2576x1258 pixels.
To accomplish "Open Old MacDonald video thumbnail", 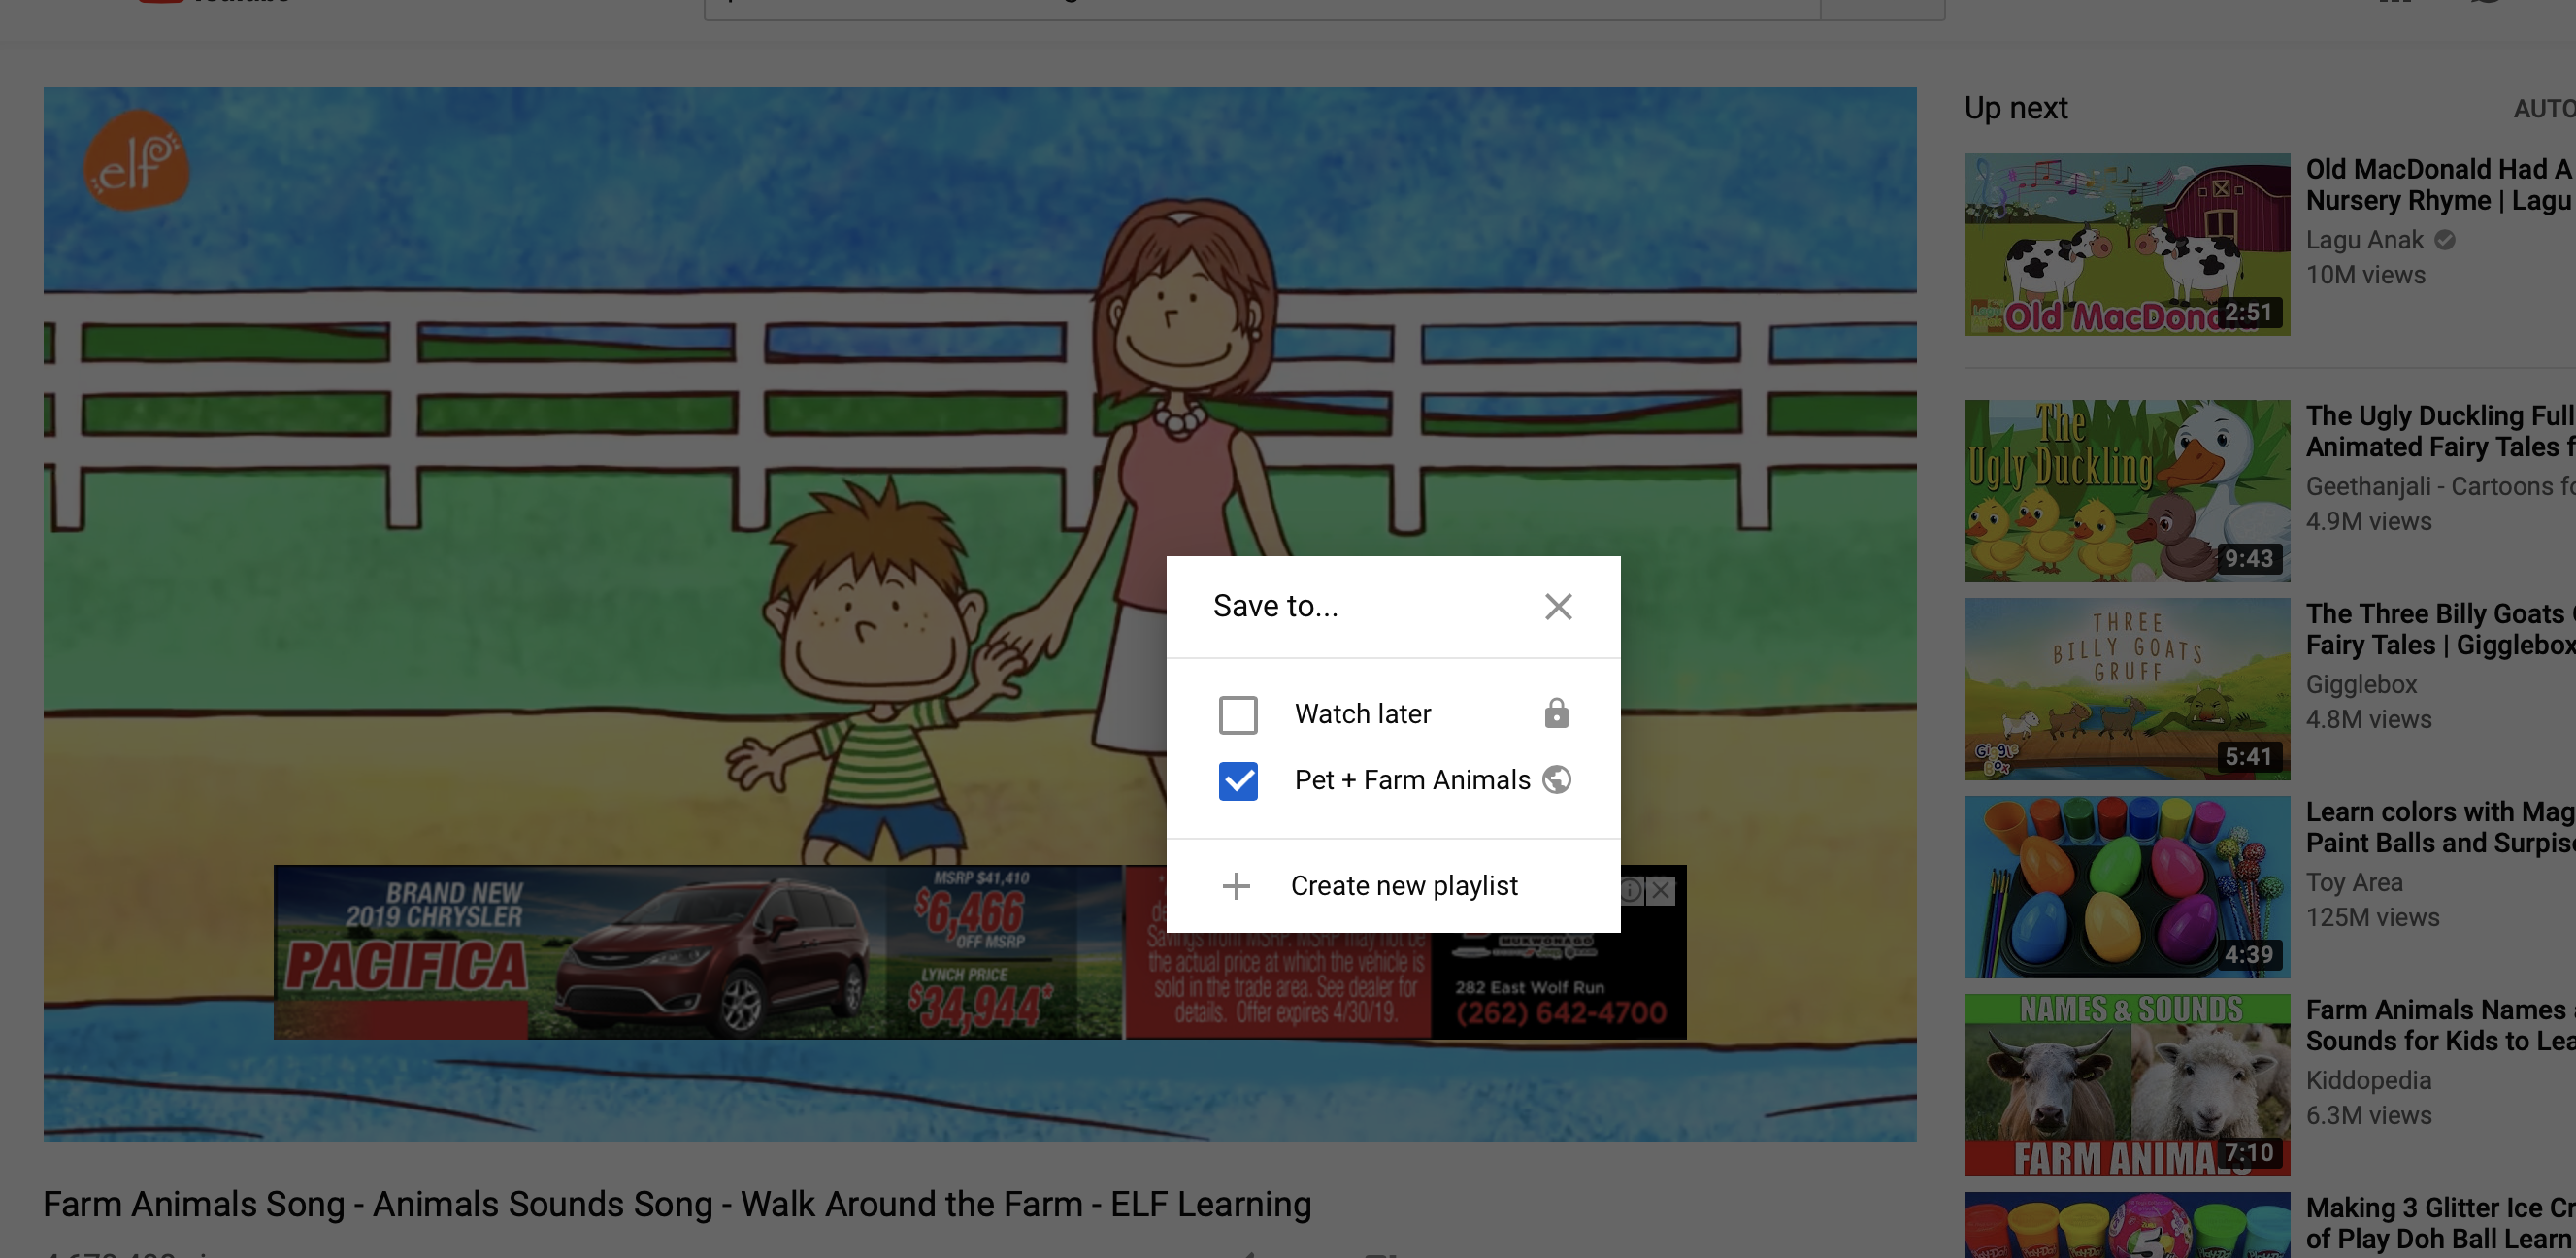I will pos(2126,244).
